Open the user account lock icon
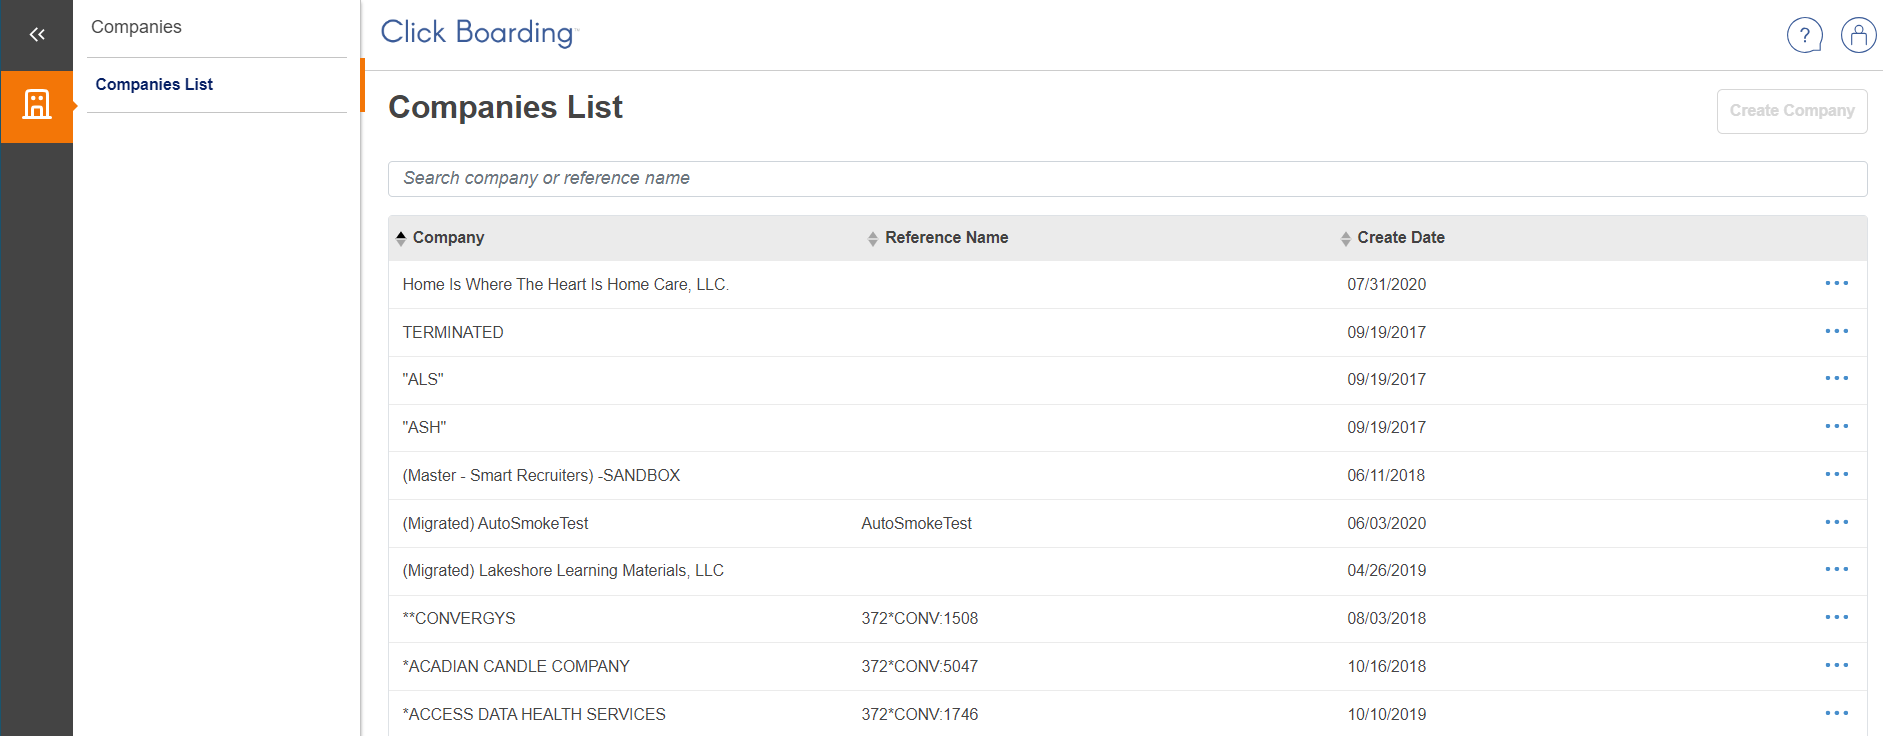Screen dimensions: 1883x736 [x=1858, y=36]
